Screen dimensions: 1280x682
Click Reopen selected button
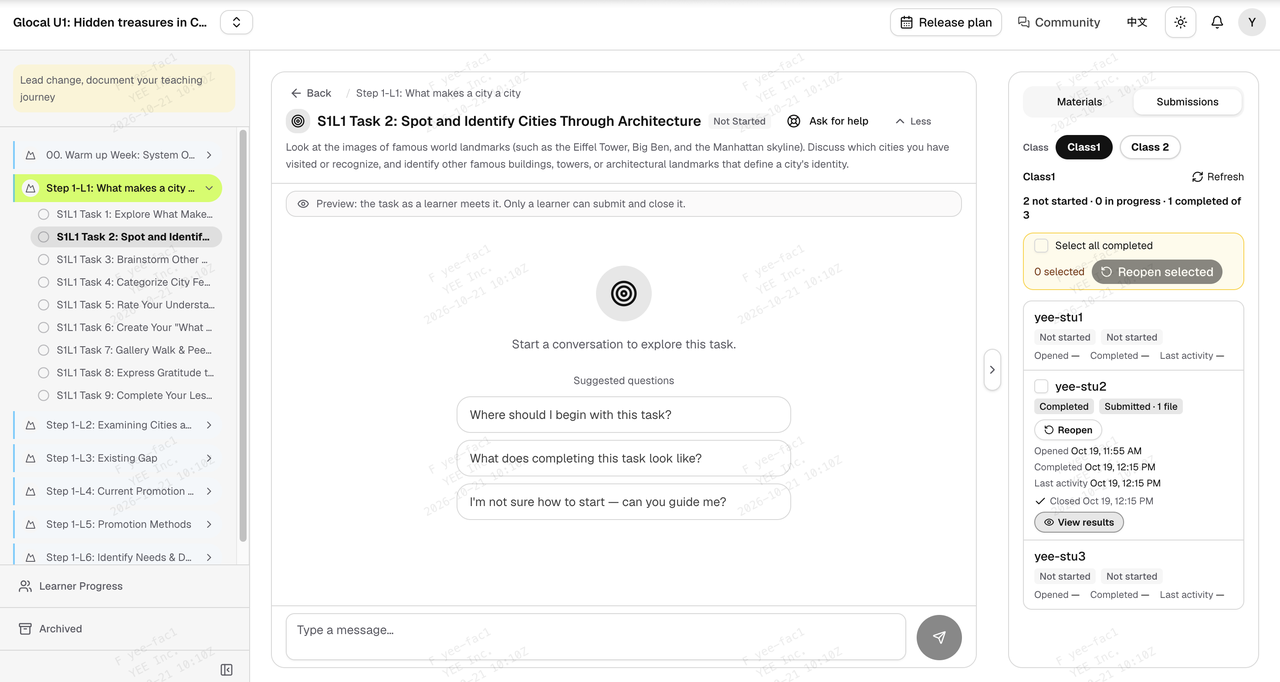pos(1157,272)
